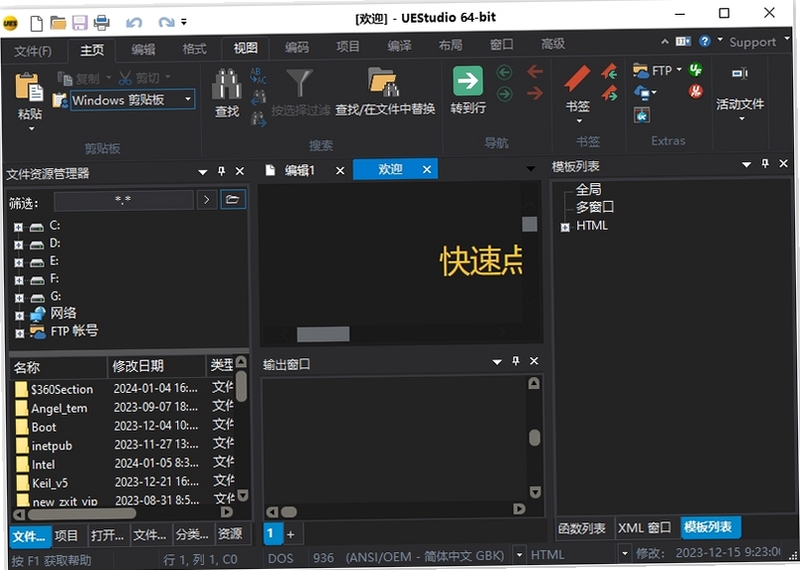This screenshot has width=800, height=570.
Task: Open the 书签 dropdown arrow
Action: tap(579, 121)
